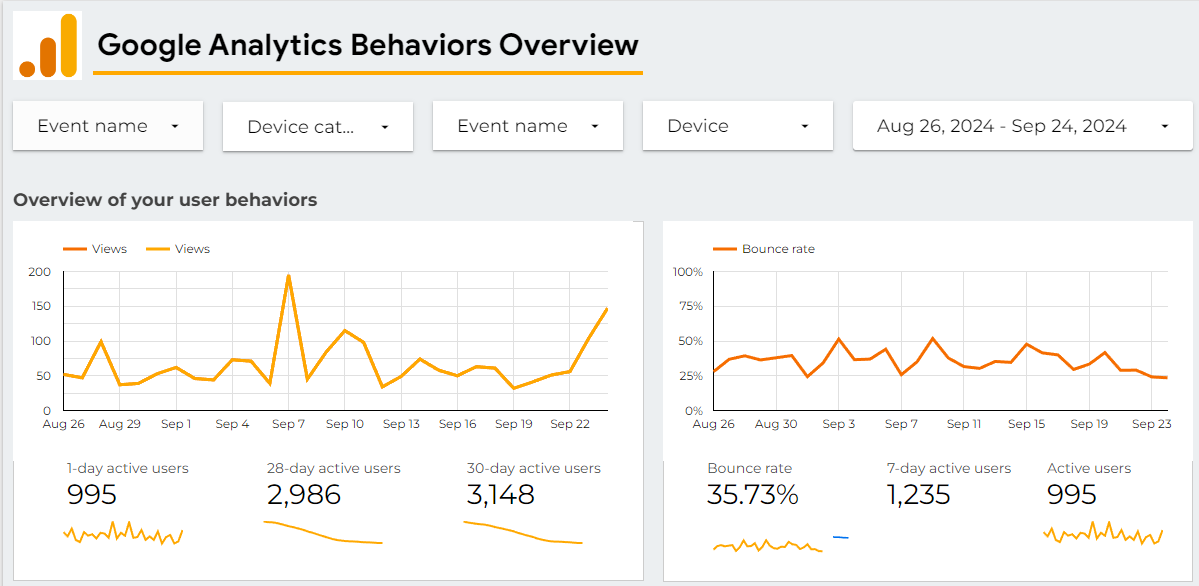
Task: Click the sparkline under Active users
Action: click(1103, 532)
